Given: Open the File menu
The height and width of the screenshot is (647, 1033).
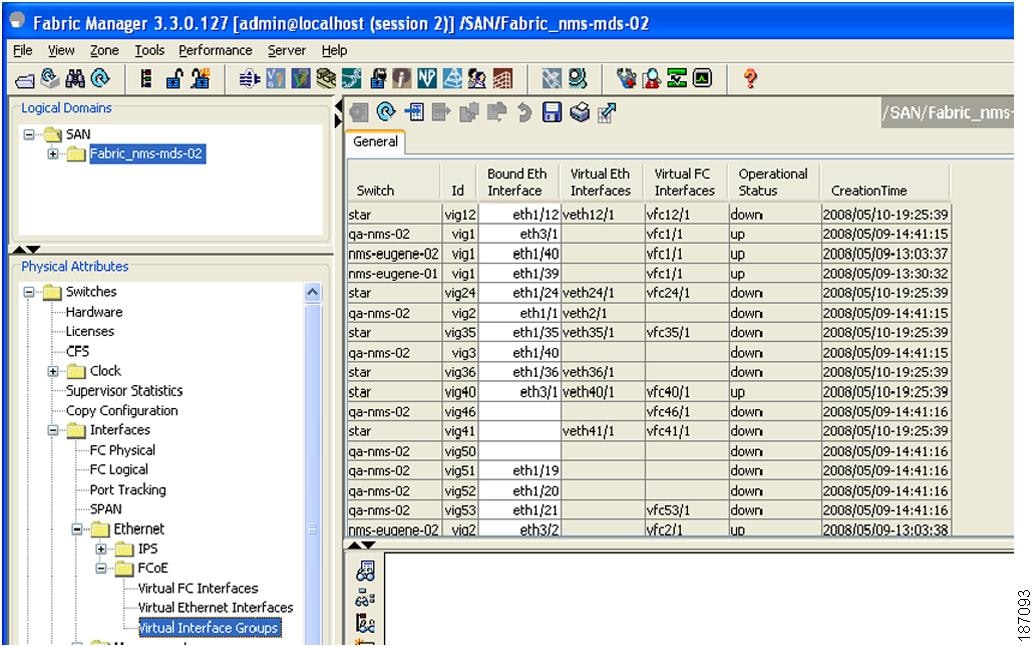Looking at the screenshot, I should pos(22,50).
